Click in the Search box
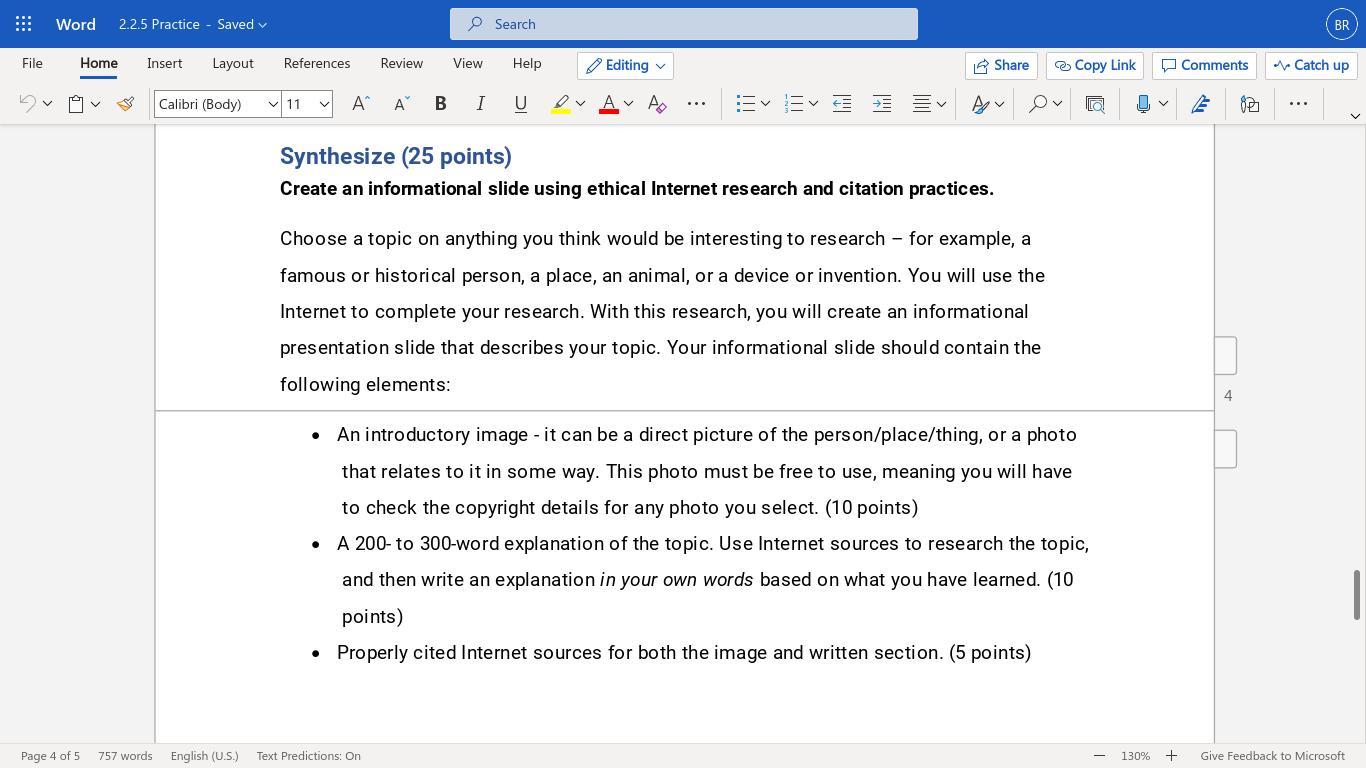This screenshot has width=1366, height=768. click(x=684, y=24)
